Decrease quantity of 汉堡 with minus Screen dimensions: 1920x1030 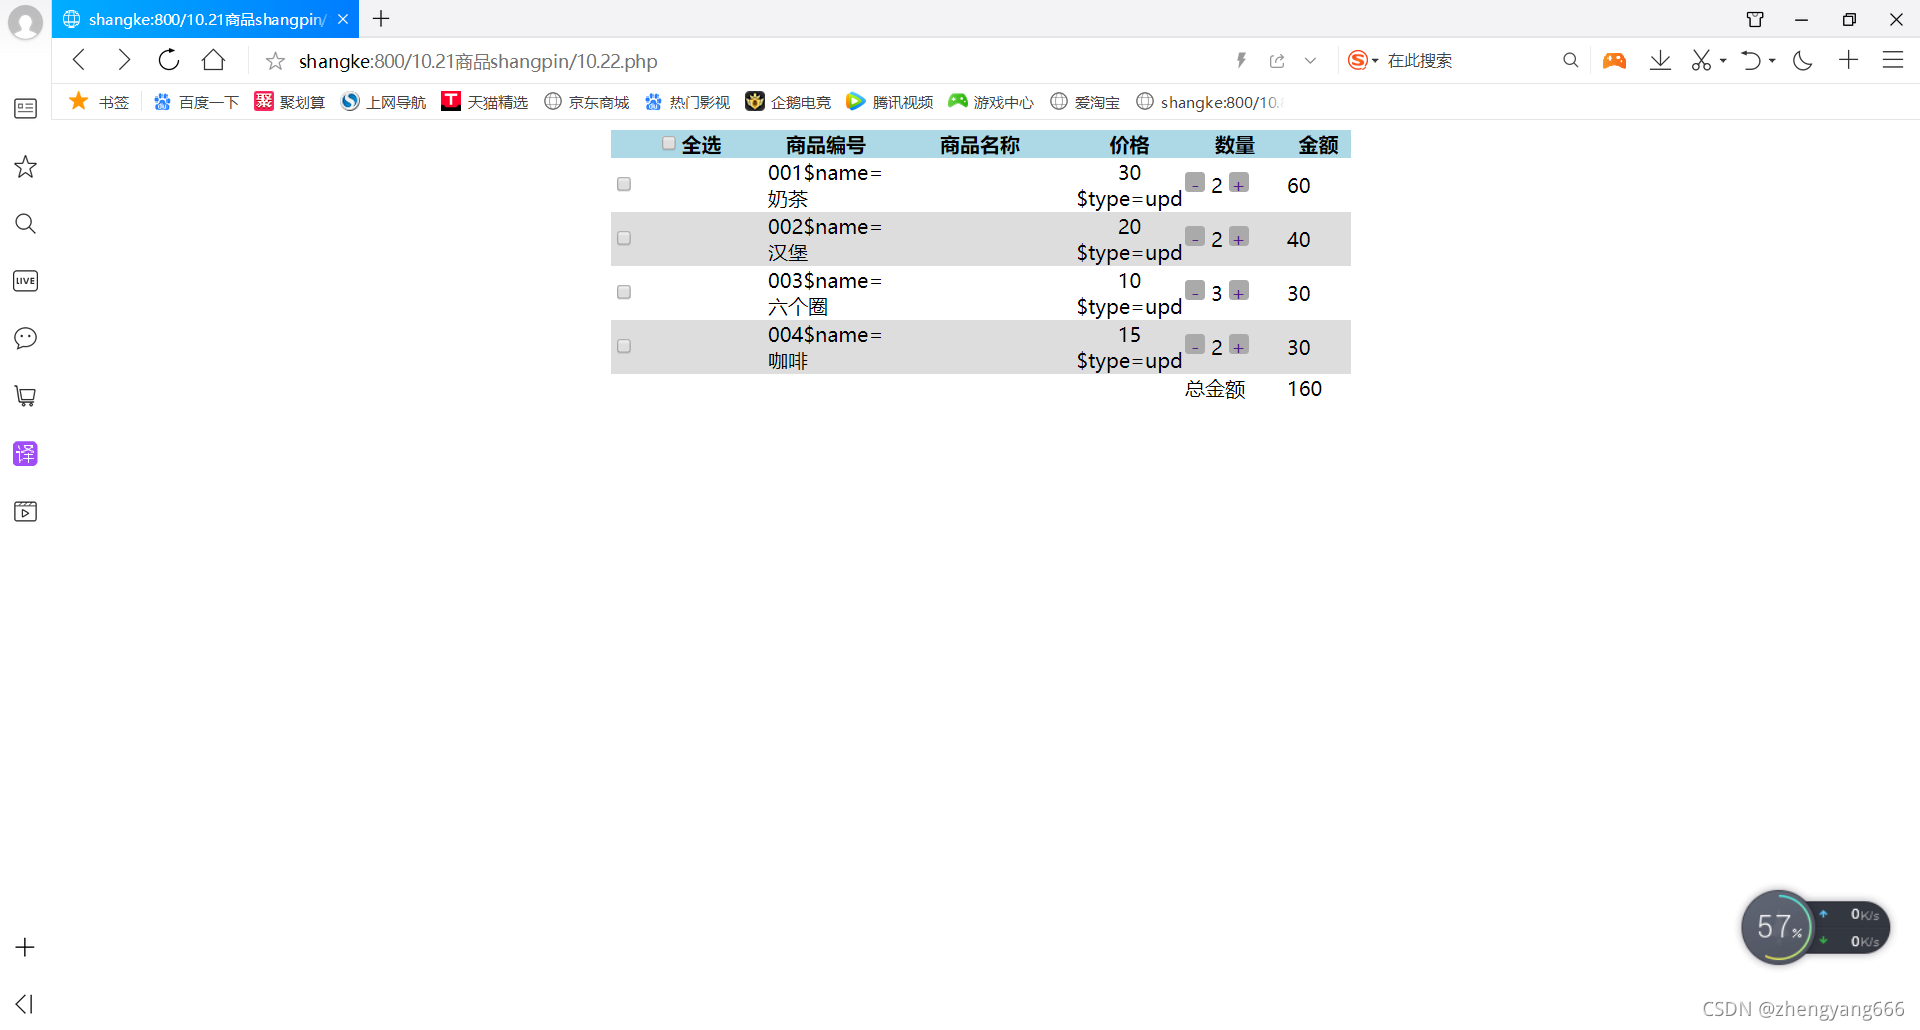(1195, 237)
